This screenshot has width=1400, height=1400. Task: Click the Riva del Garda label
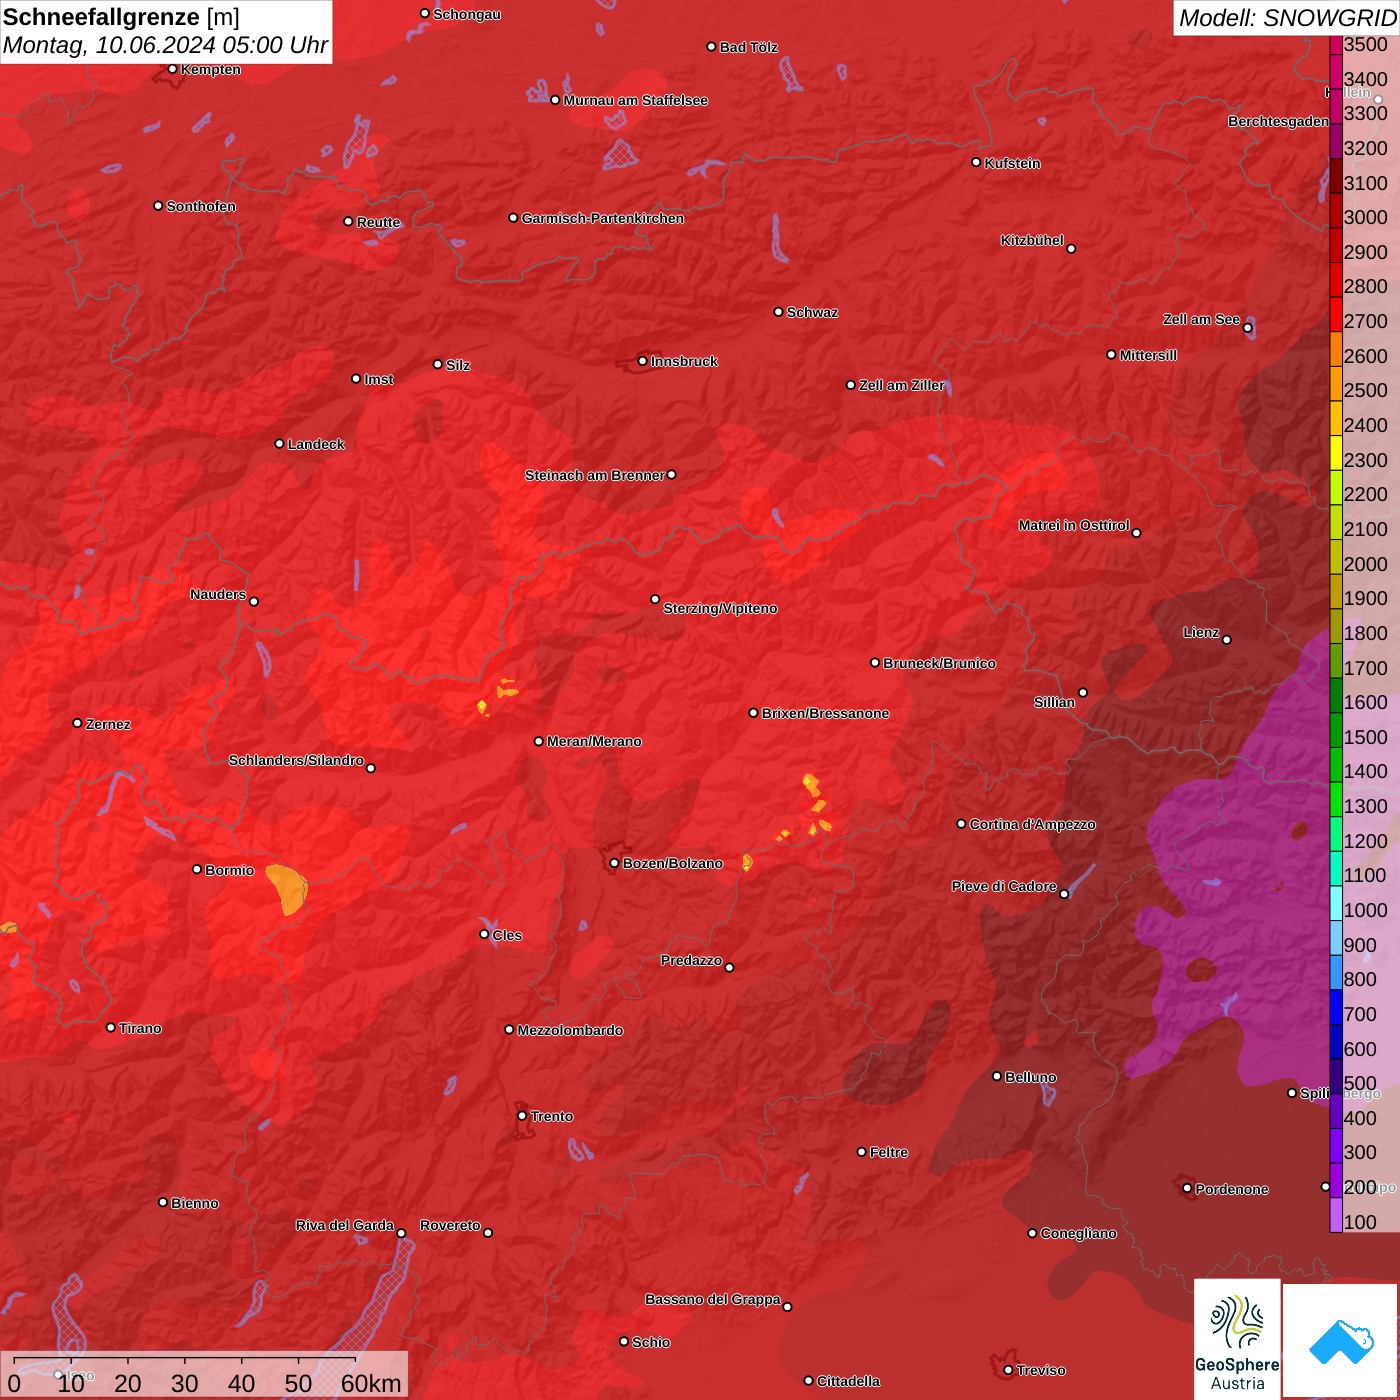pos(345,1225)
